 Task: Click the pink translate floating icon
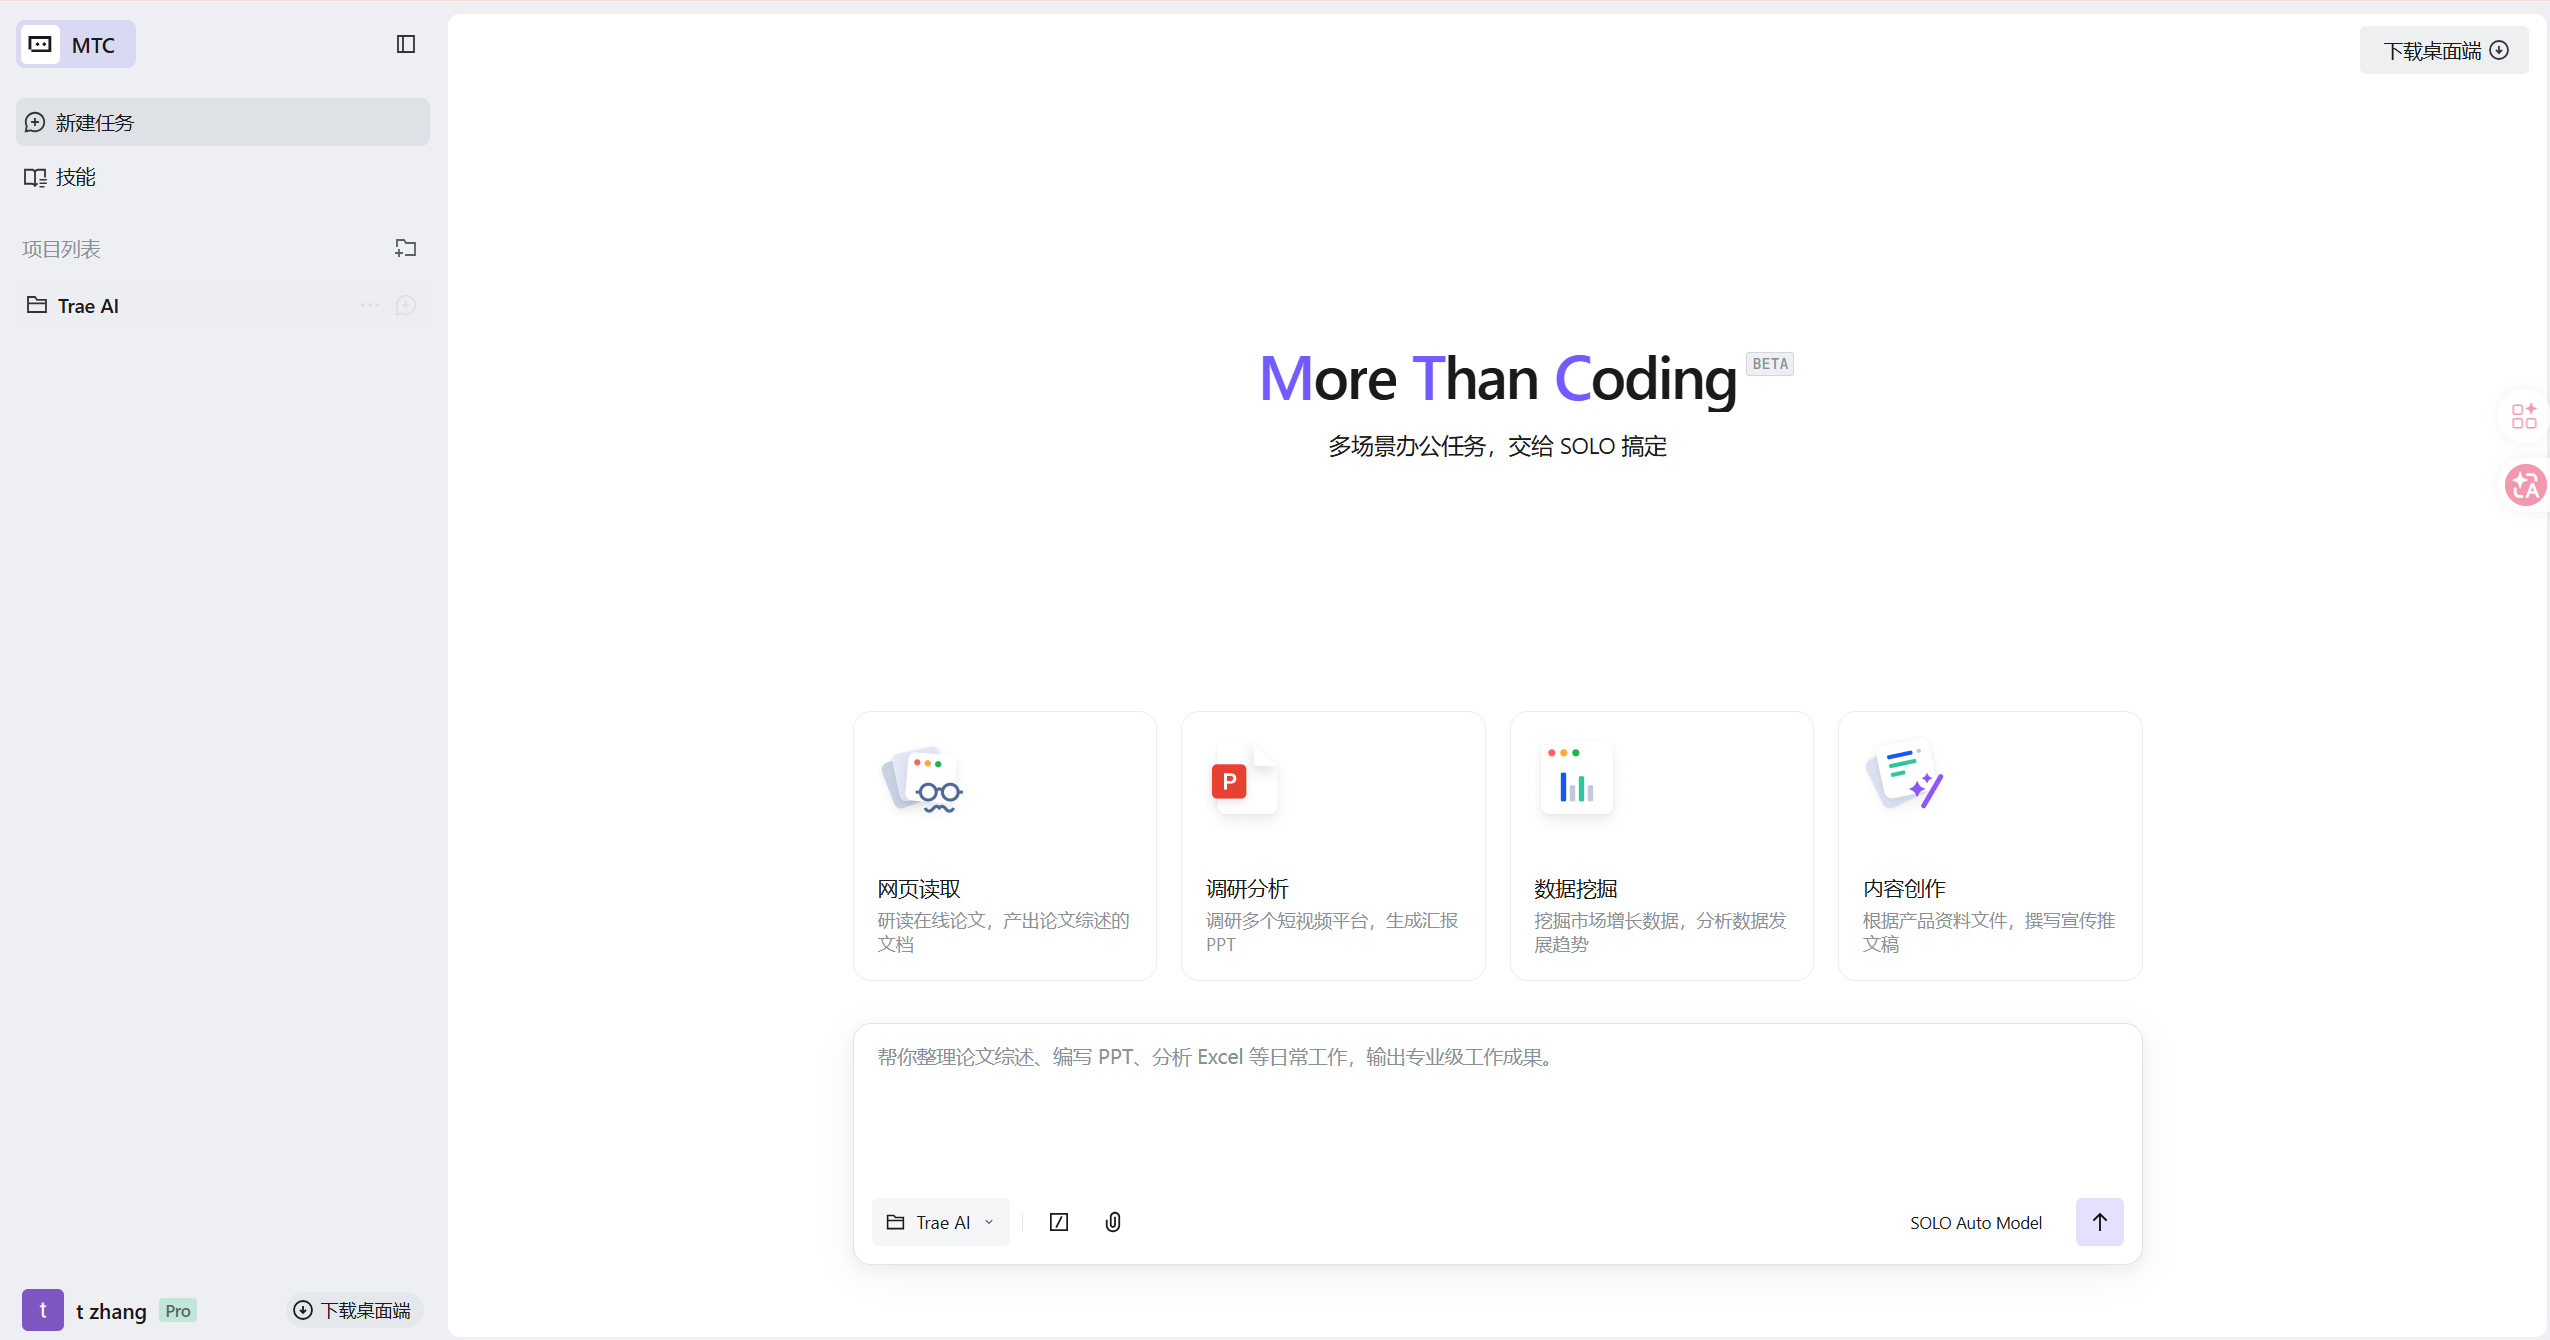(2524, 486)
